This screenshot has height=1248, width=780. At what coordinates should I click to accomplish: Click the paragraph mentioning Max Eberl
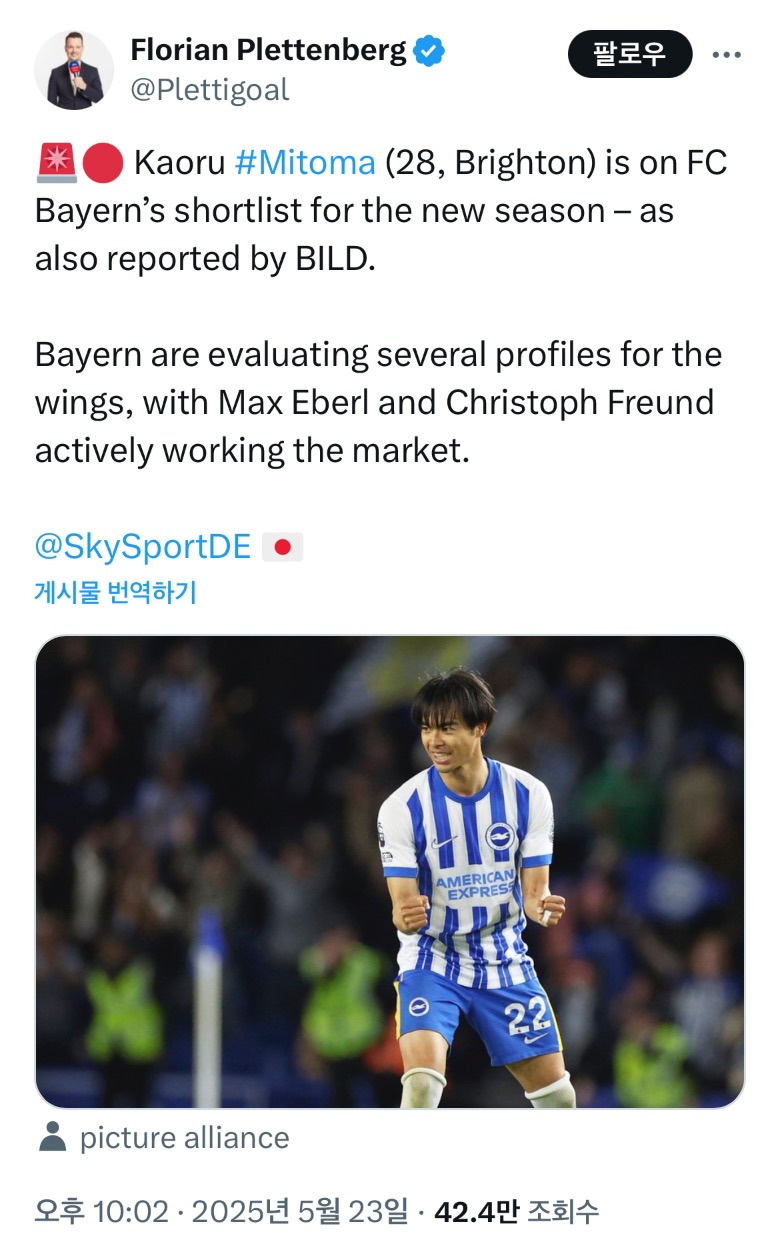tap(378, 403)
